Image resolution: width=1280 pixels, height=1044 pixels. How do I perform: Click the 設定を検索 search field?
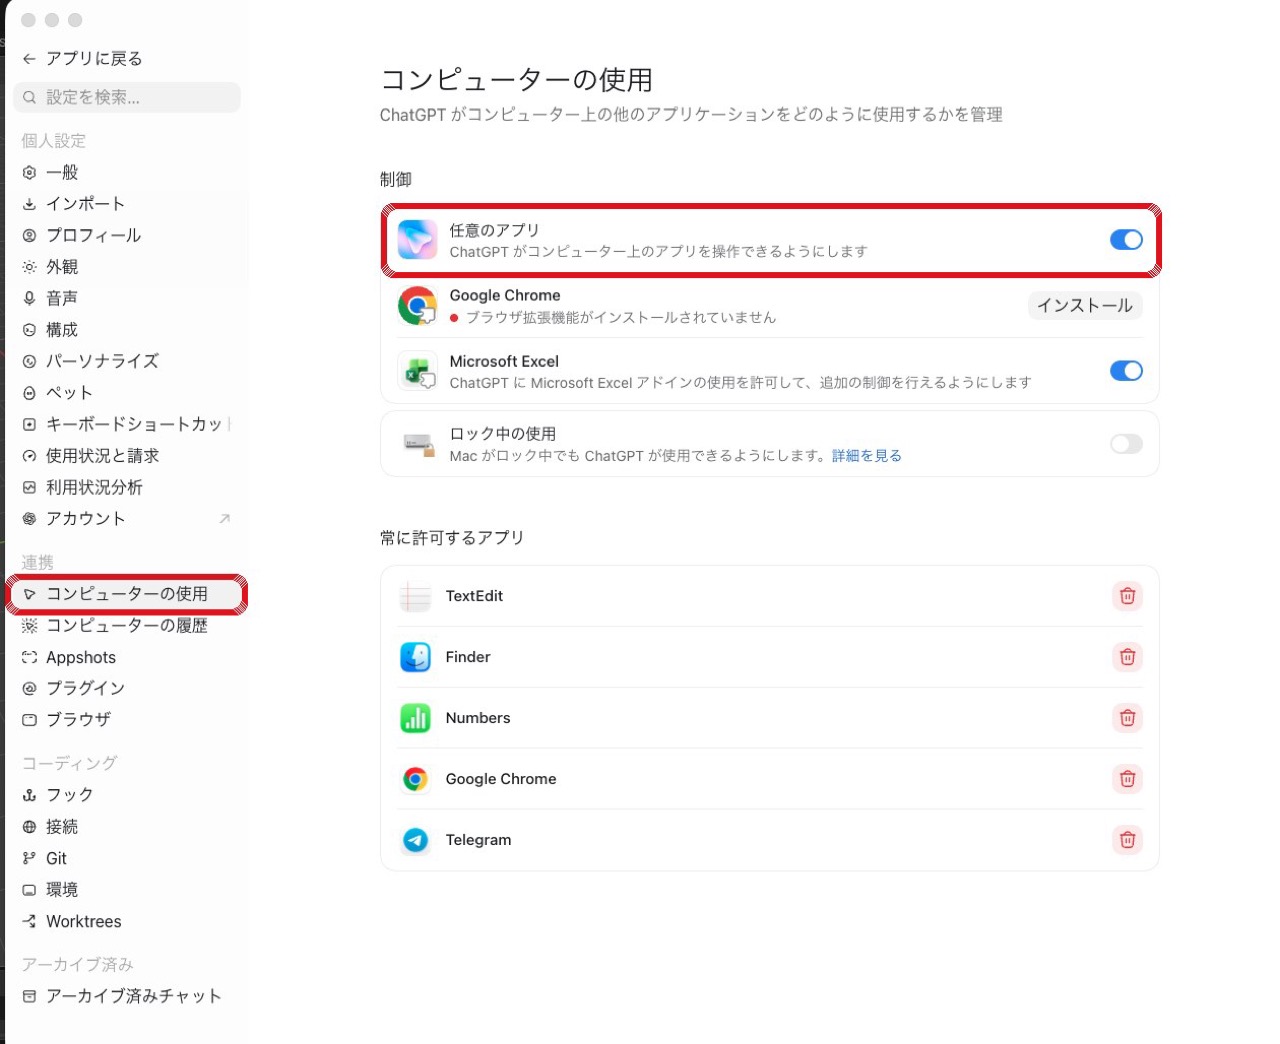coord(127,97)
